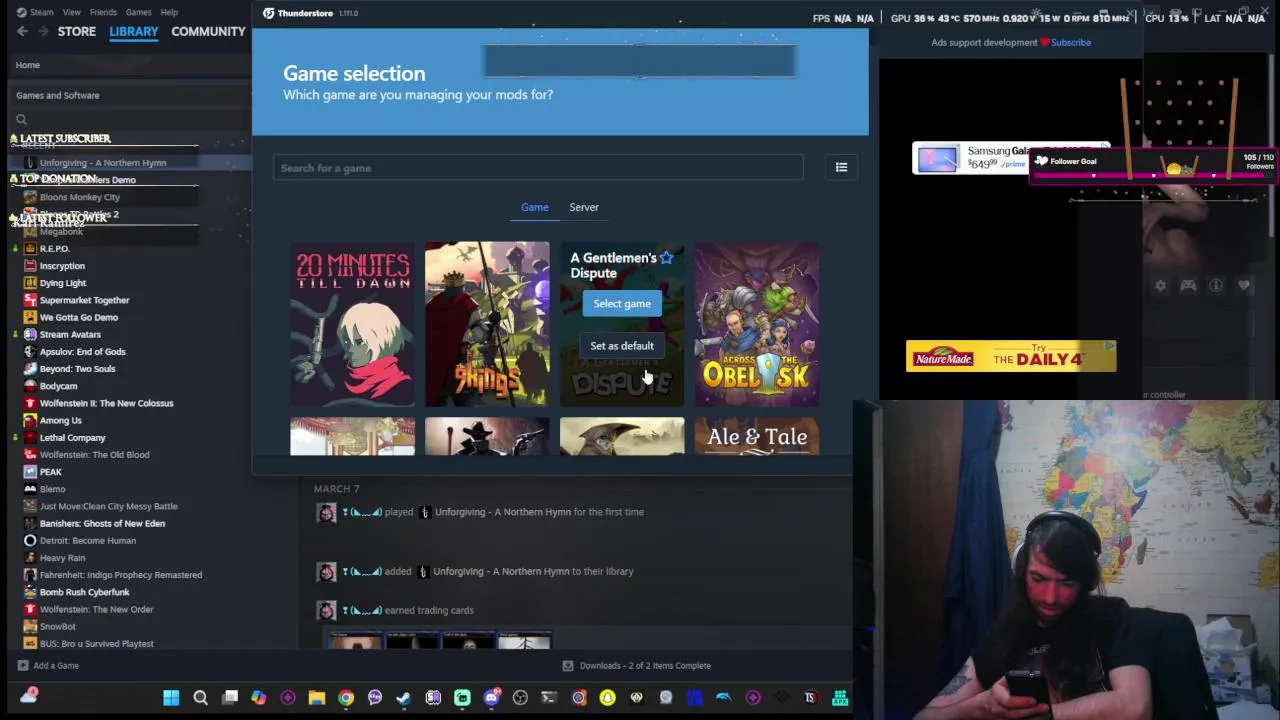Open the Windows Start menu

tap(171, 697)
